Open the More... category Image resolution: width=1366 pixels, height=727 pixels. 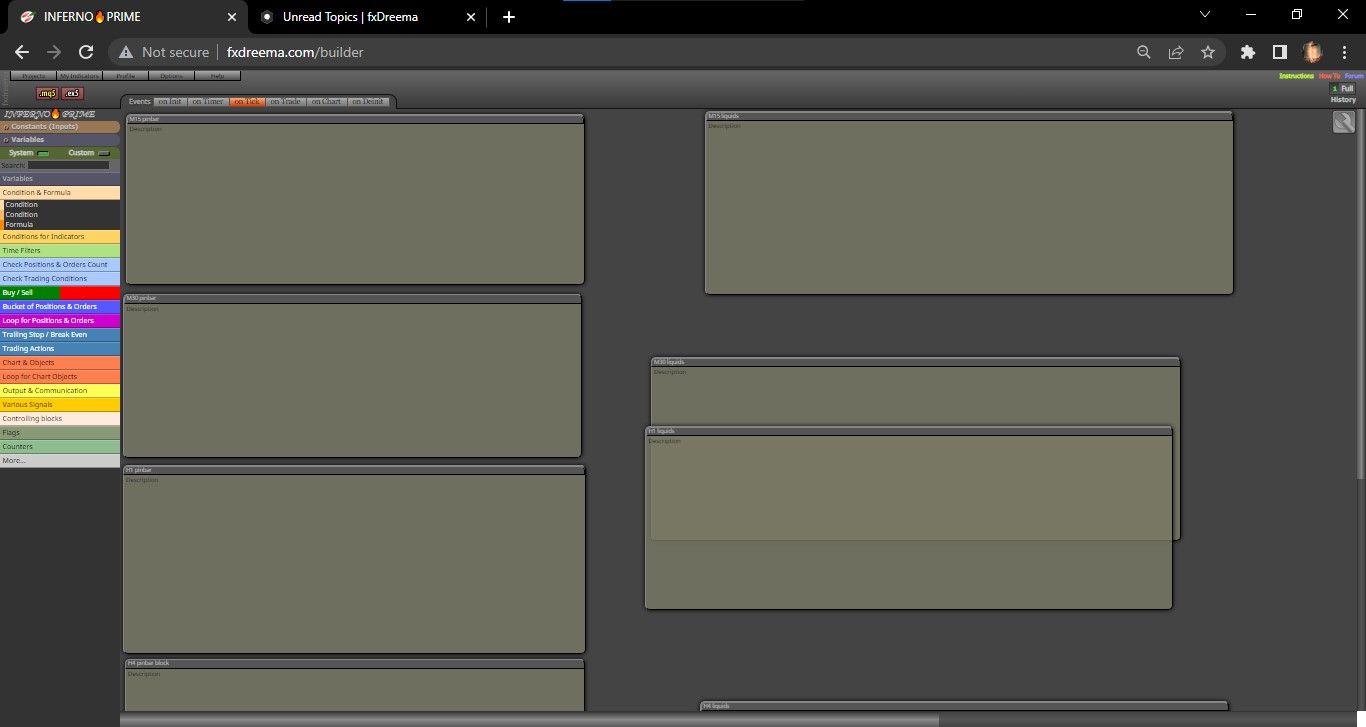click(x=60, y=461)
